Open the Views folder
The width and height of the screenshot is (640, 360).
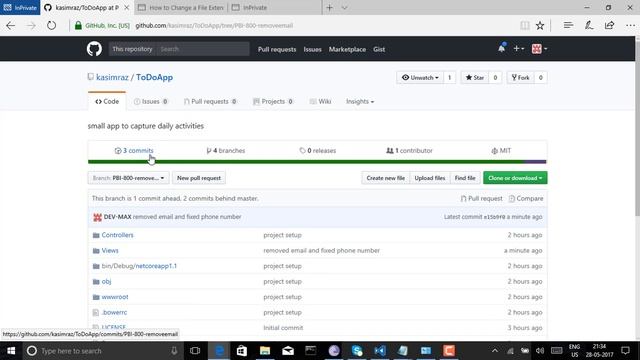(110, 251)
